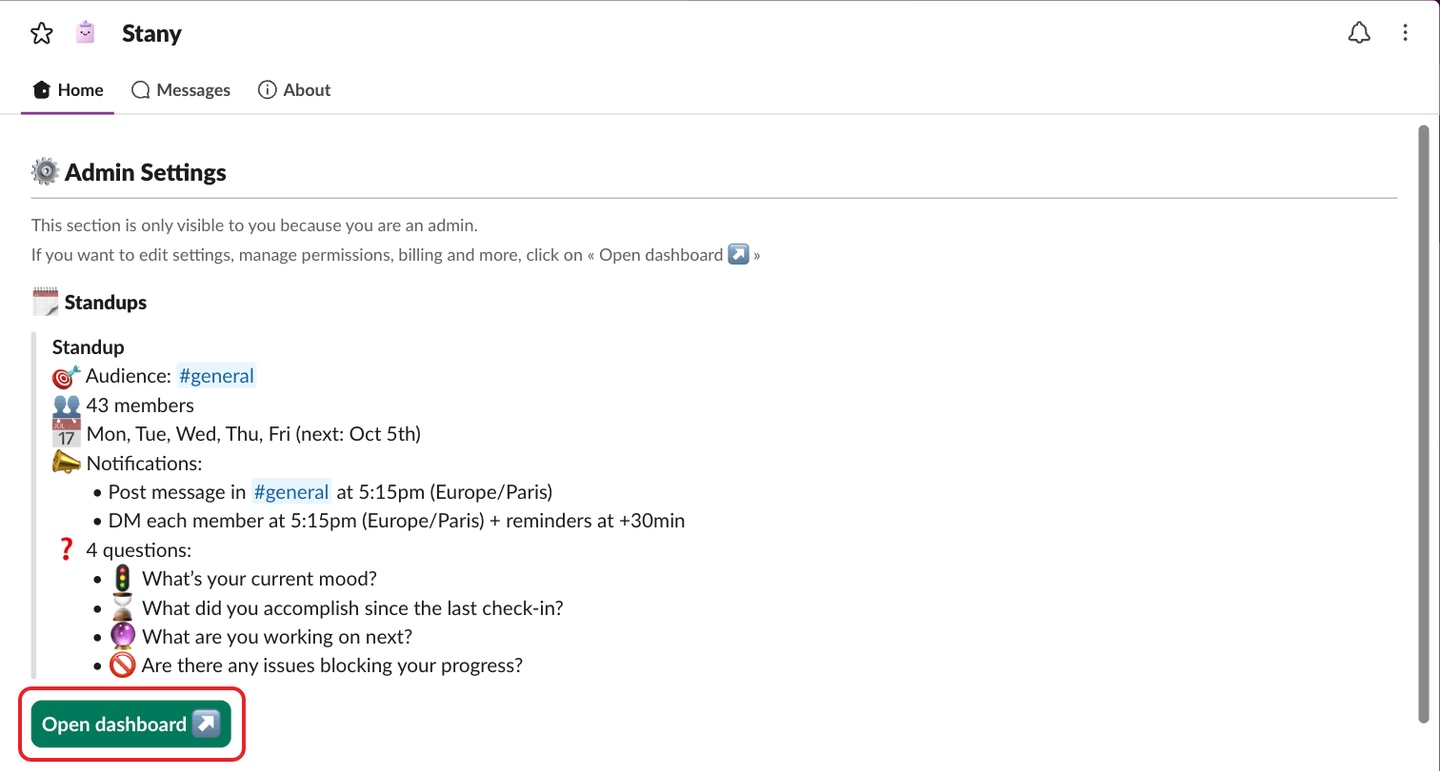Click "What are you working on next?"

click(x=277, y=636)
